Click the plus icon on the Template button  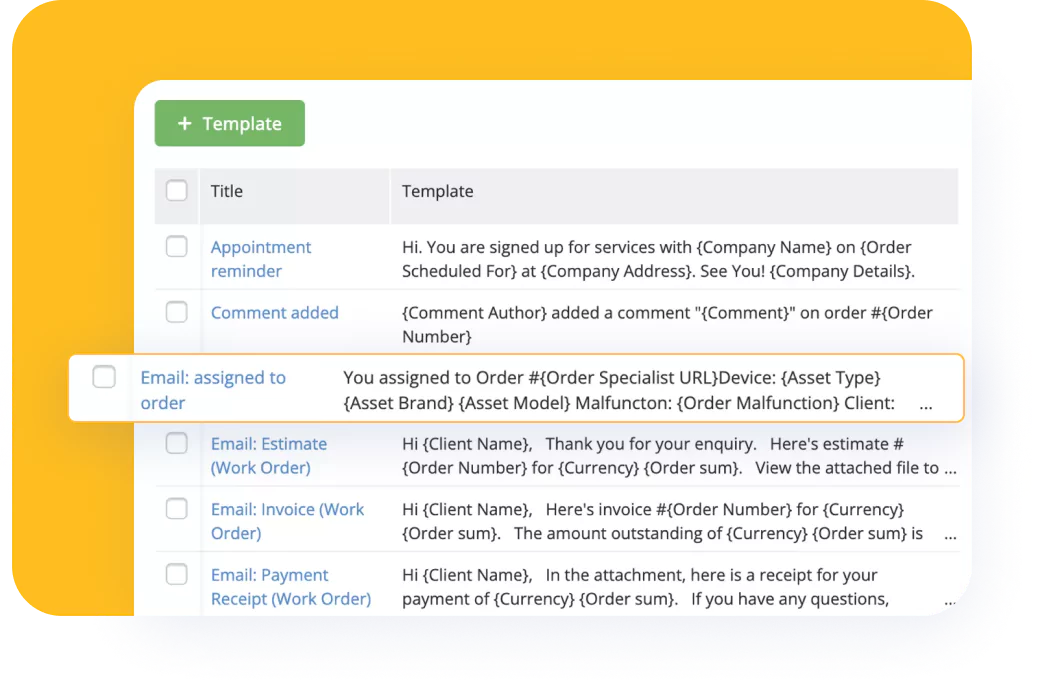coord(183,124)
